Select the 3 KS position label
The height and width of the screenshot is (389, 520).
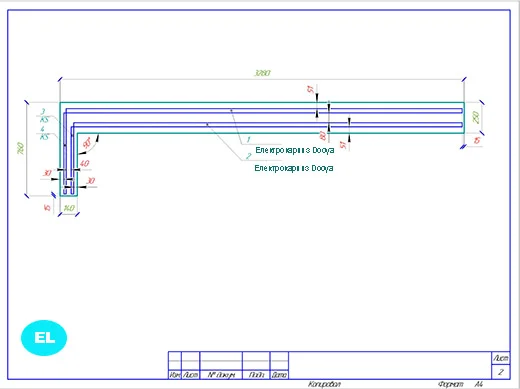(44, 115)
